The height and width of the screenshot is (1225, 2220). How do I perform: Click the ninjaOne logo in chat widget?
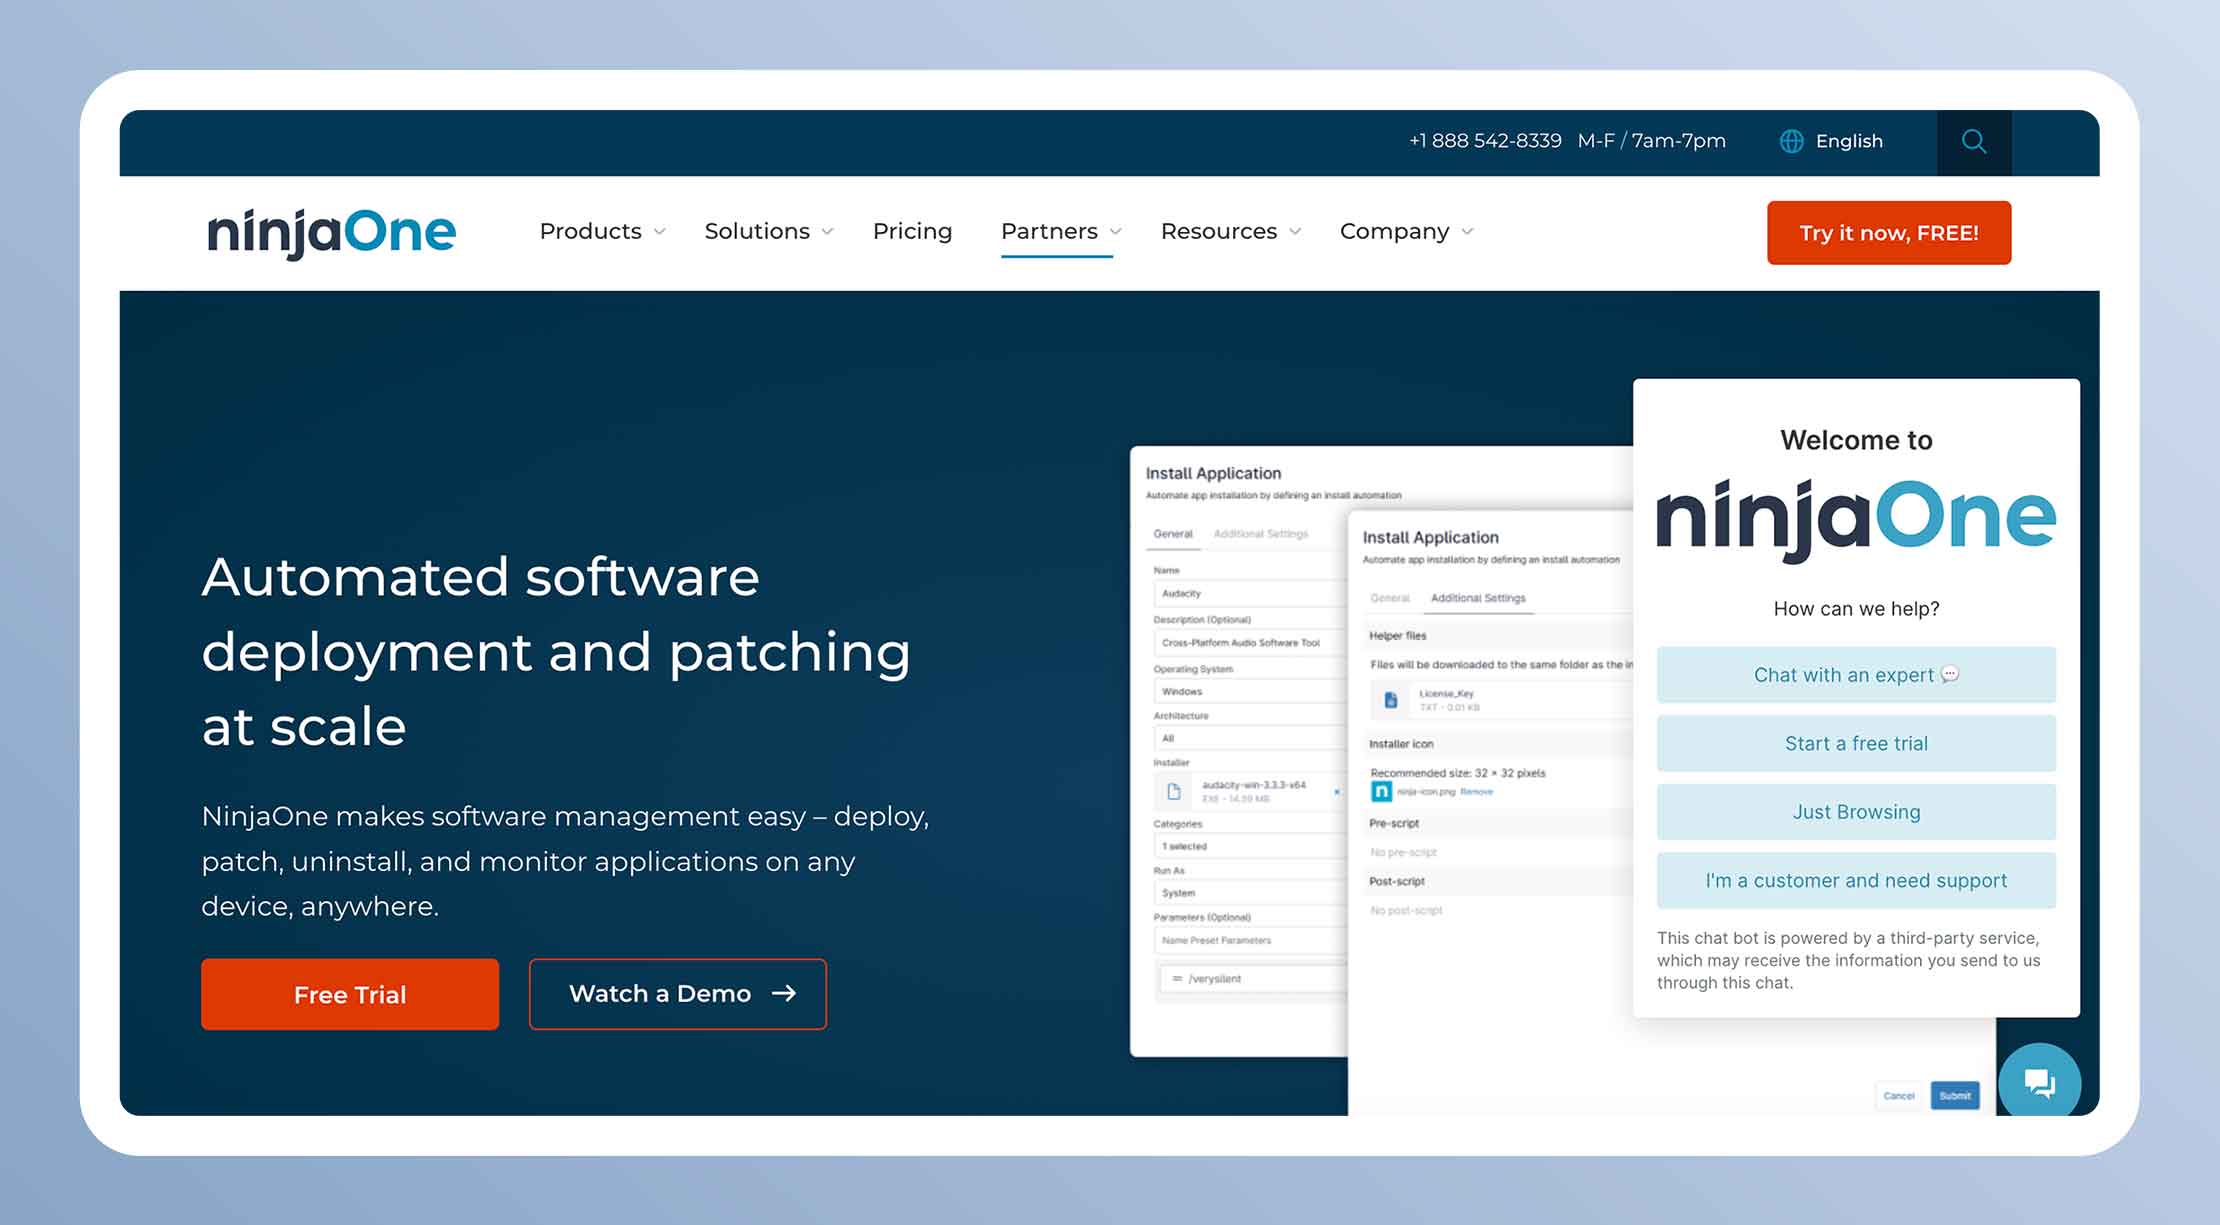1856,519
